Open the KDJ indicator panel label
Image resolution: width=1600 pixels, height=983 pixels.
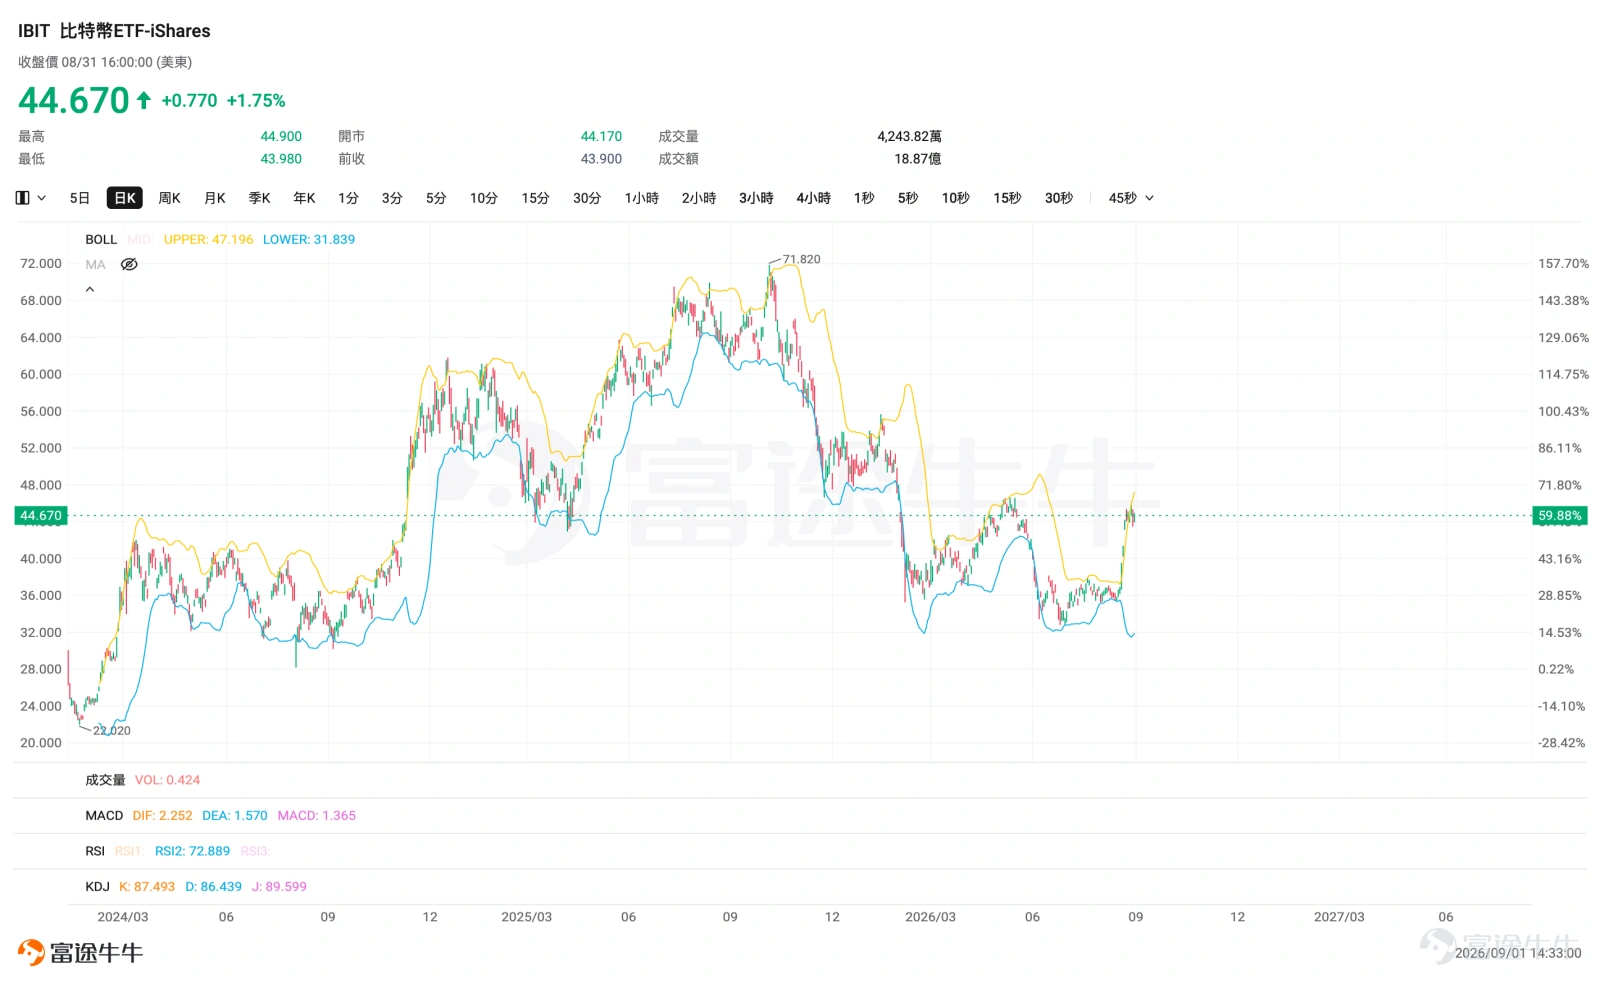tap(97, 887)
